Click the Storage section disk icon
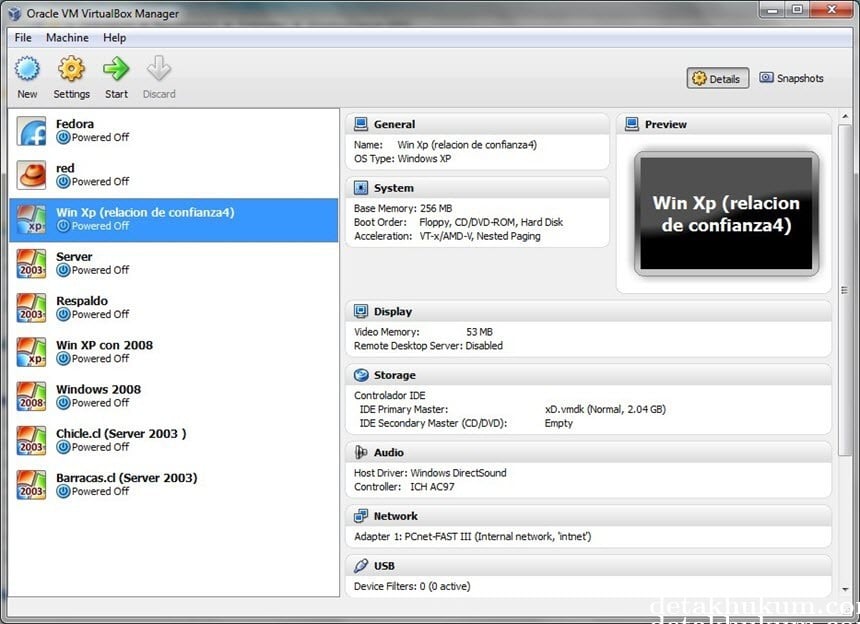The image size is (860, 624). tap(361, 375)
